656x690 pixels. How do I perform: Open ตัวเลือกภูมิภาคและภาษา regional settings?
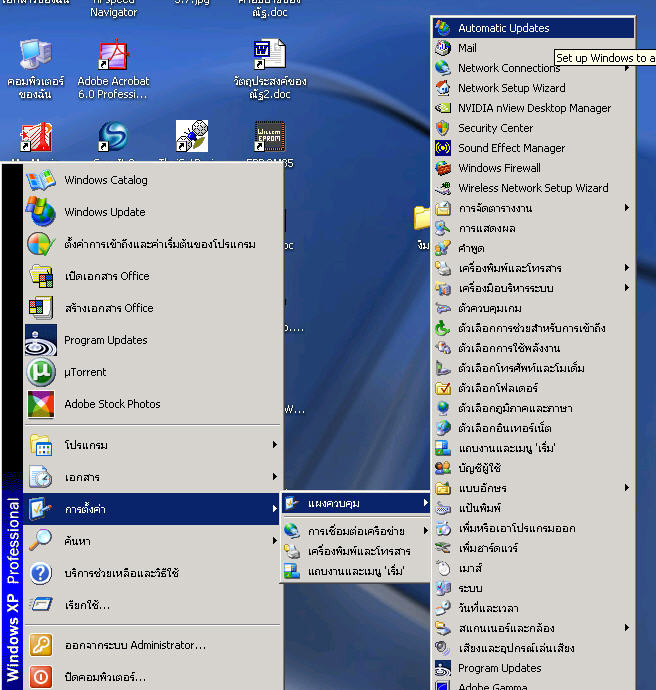(533, 408)
